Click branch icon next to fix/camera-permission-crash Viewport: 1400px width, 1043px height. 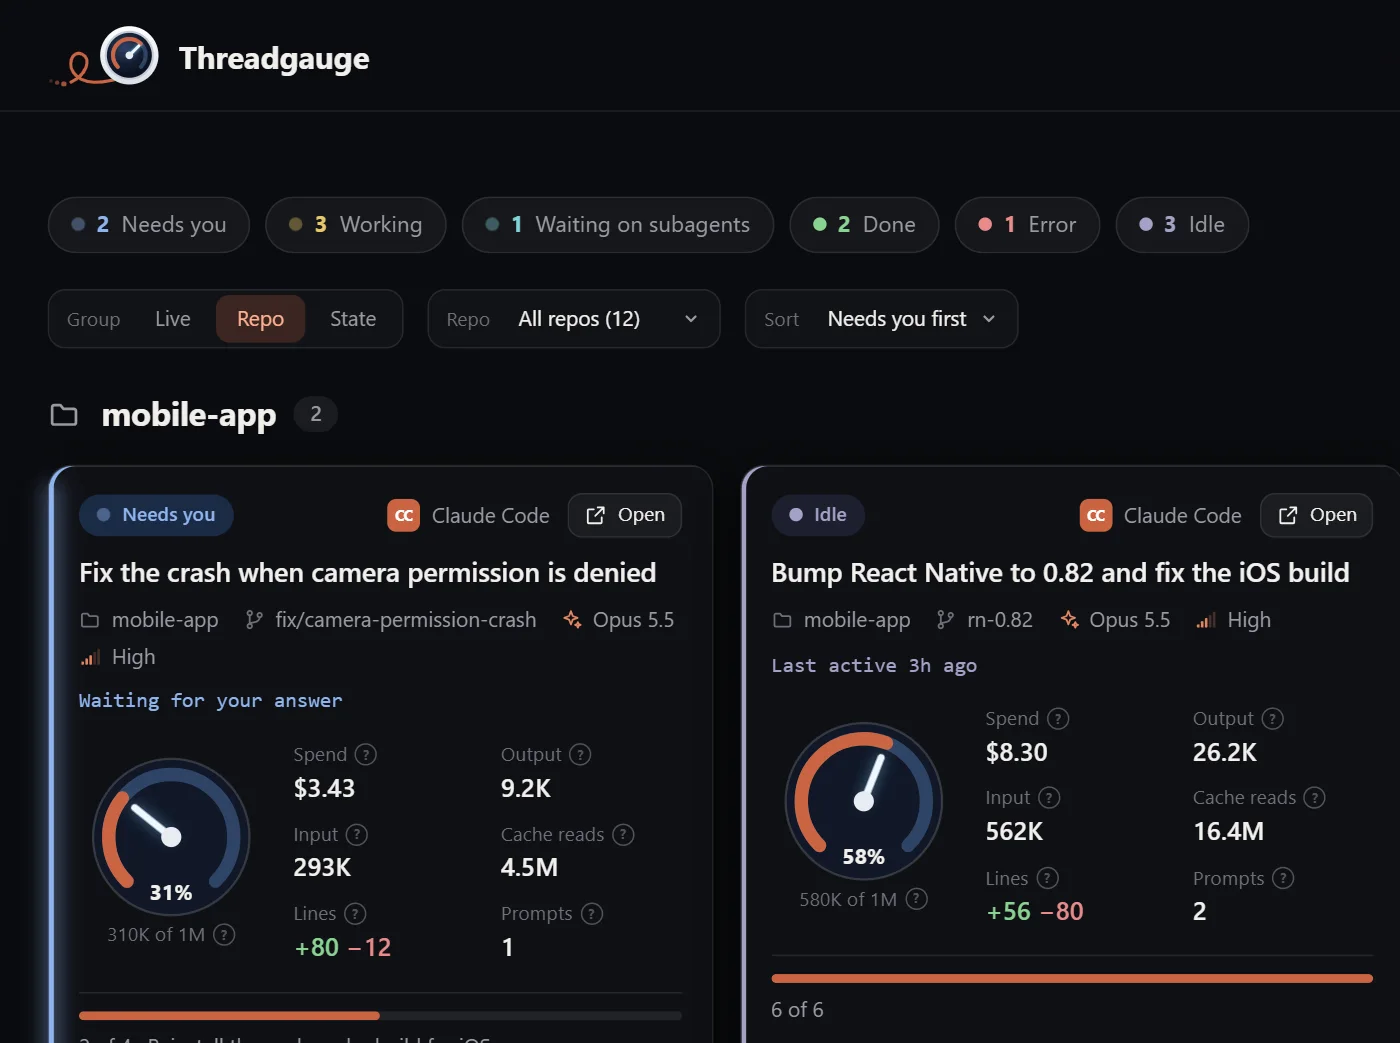point(254,620)
